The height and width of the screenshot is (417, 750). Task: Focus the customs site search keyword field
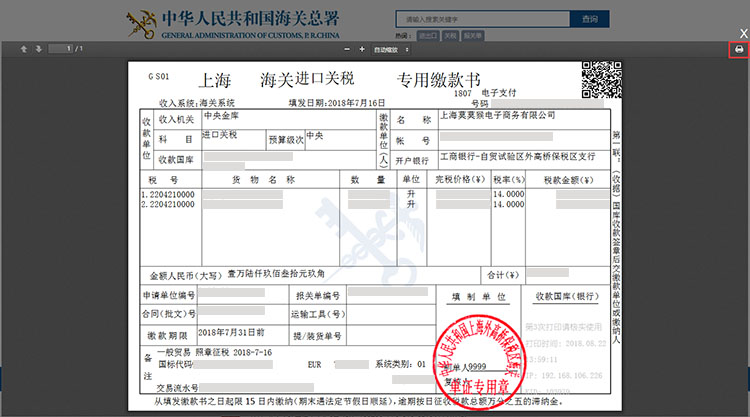483,19
